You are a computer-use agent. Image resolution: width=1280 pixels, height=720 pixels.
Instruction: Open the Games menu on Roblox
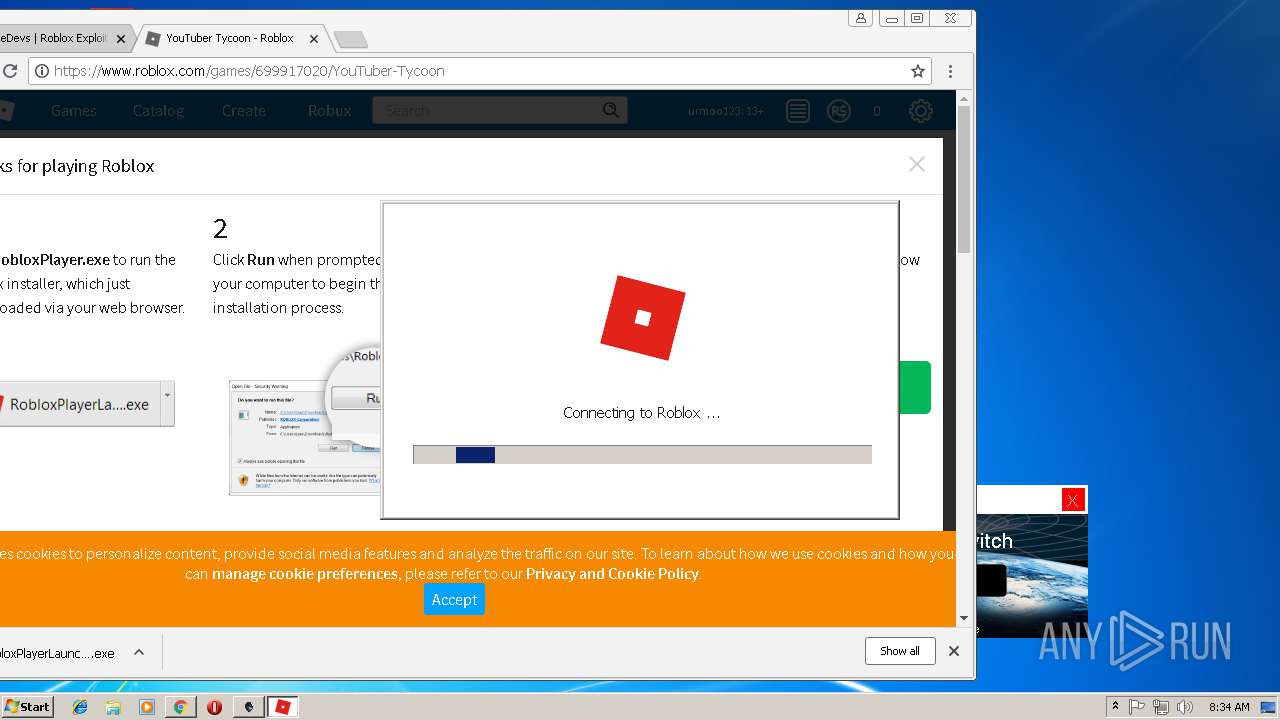coord(74,111)
